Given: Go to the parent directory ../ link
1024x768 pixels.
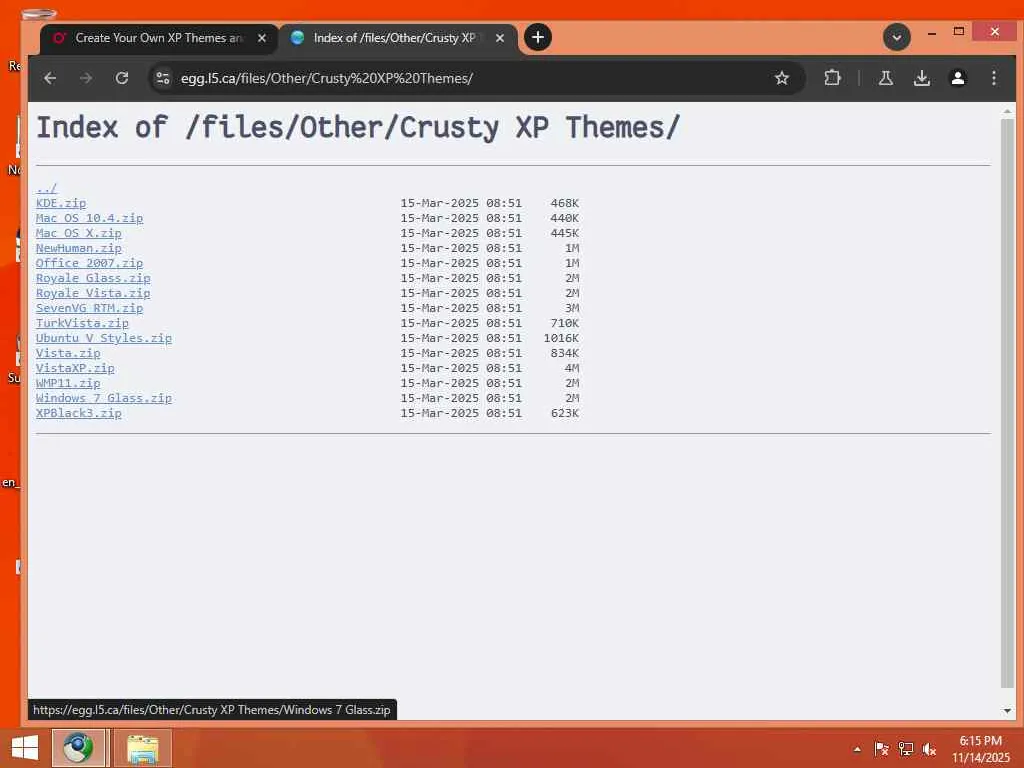Looking at the screenshot, I should pos(46,188).
